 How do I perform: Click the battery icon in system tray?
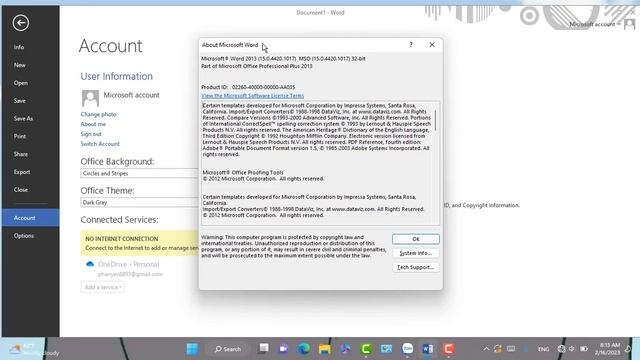coord(584,349)
